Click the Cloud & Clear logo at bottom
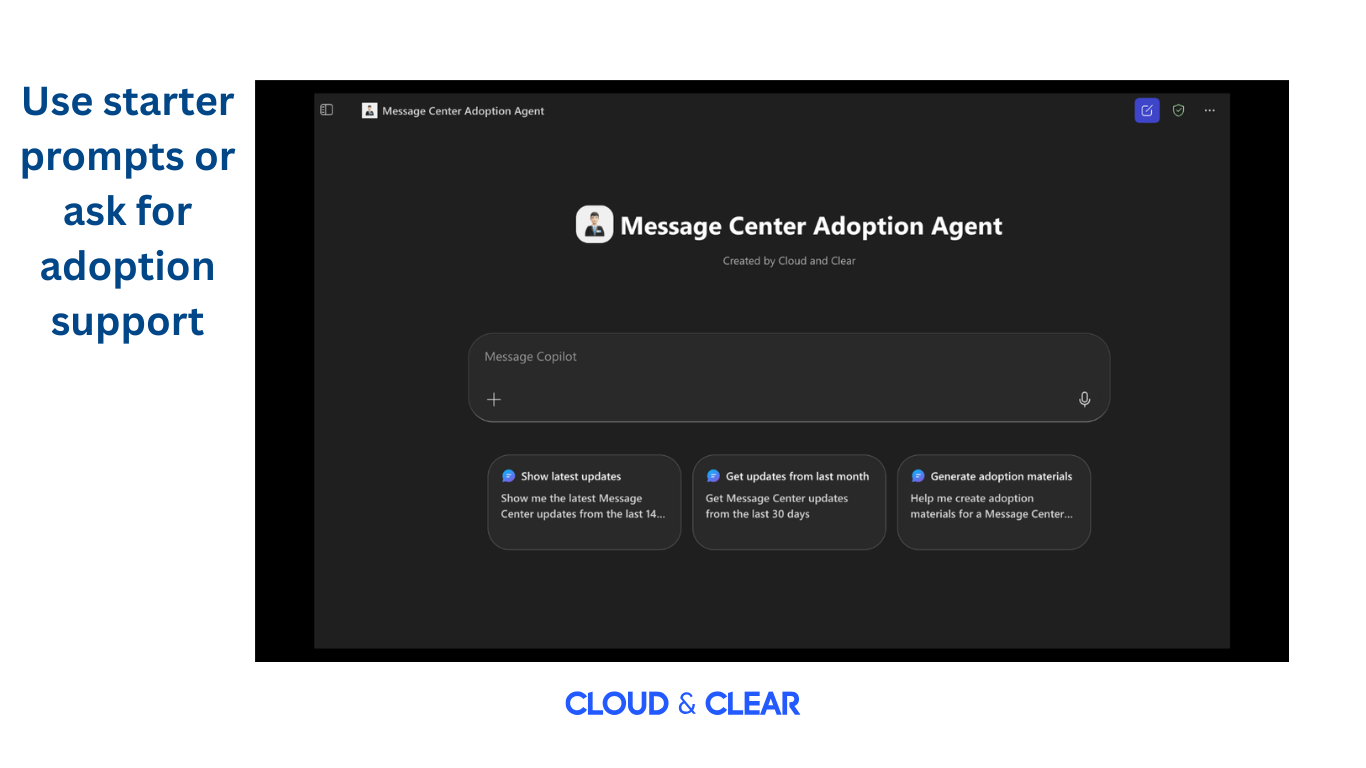This screenshot has width=1366, height=768. click(x=683, y=704)
